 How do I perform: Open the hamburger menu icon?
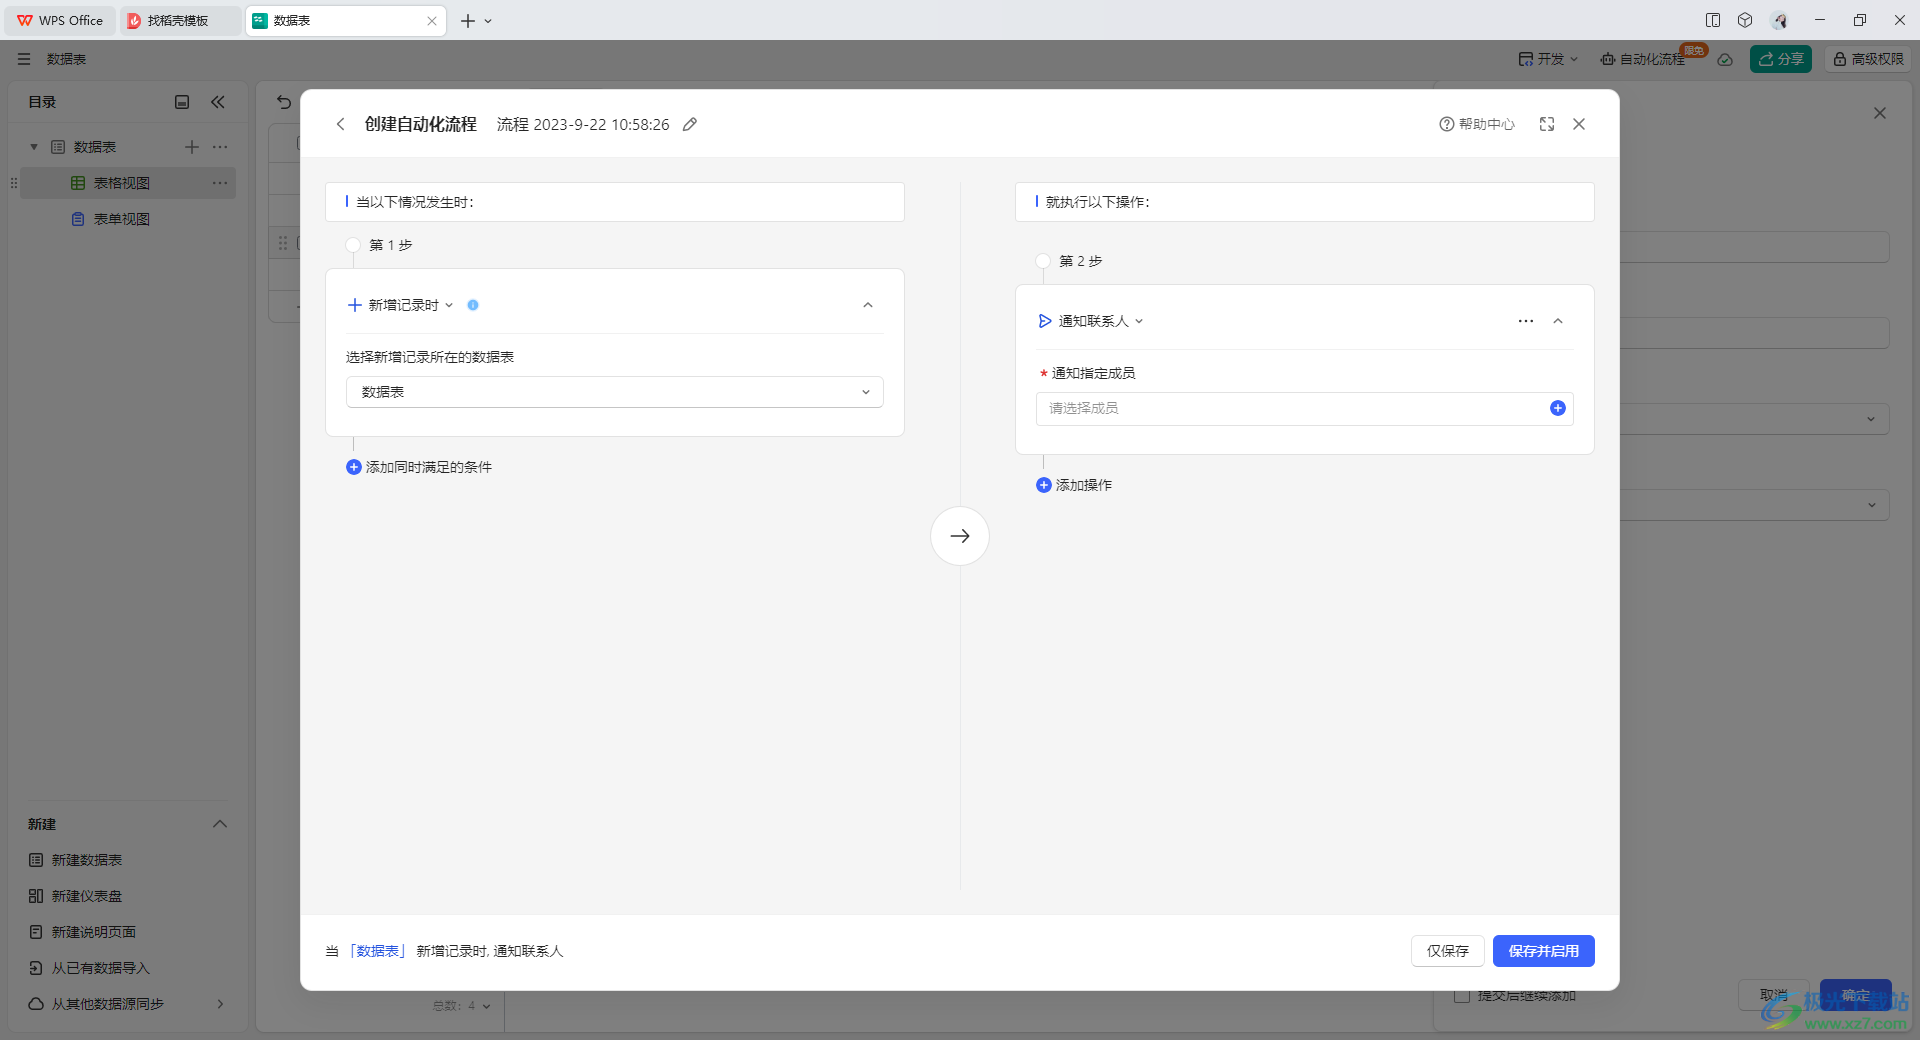(24, 59)
